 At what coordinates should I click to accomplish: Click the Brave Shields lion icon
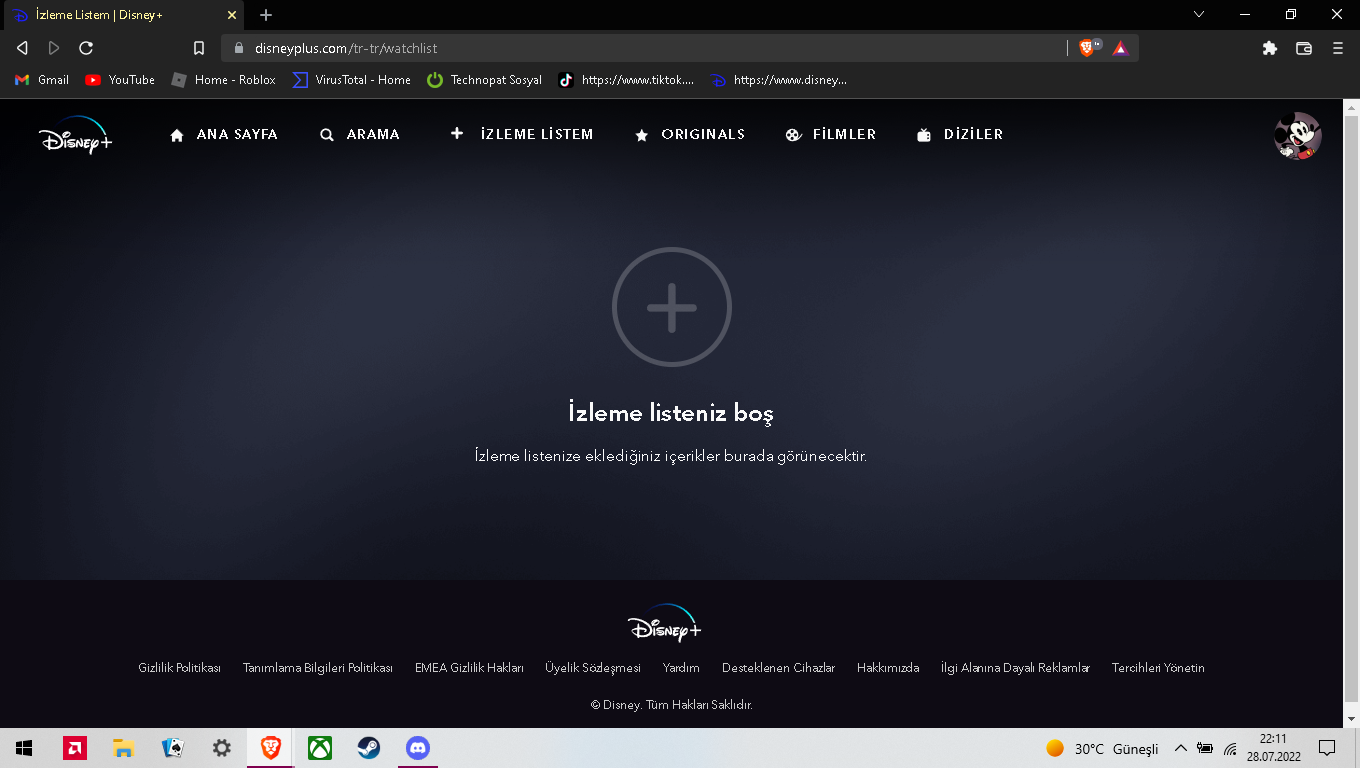(1087, 48)
